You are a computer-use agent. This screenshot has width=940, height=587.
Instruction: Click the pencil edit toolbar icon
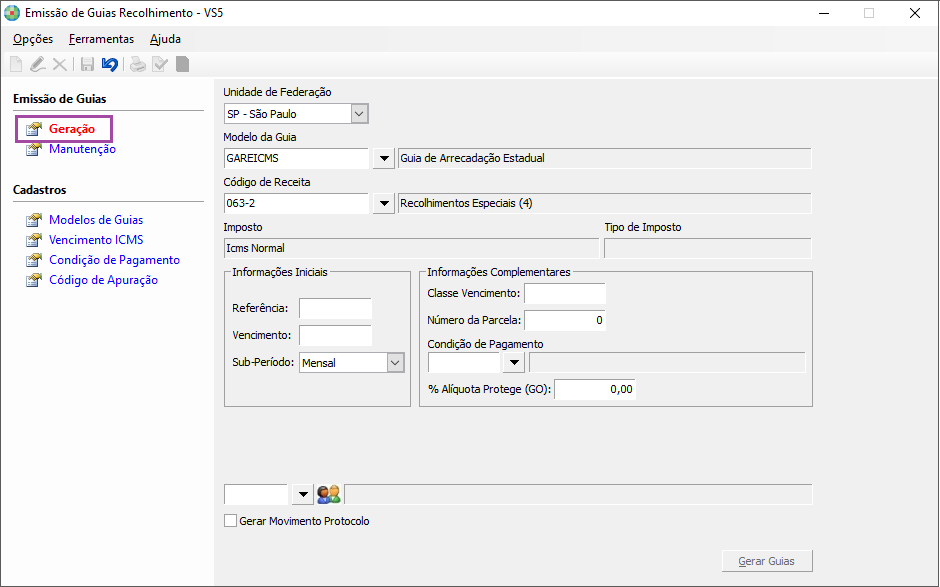[38, 64]
